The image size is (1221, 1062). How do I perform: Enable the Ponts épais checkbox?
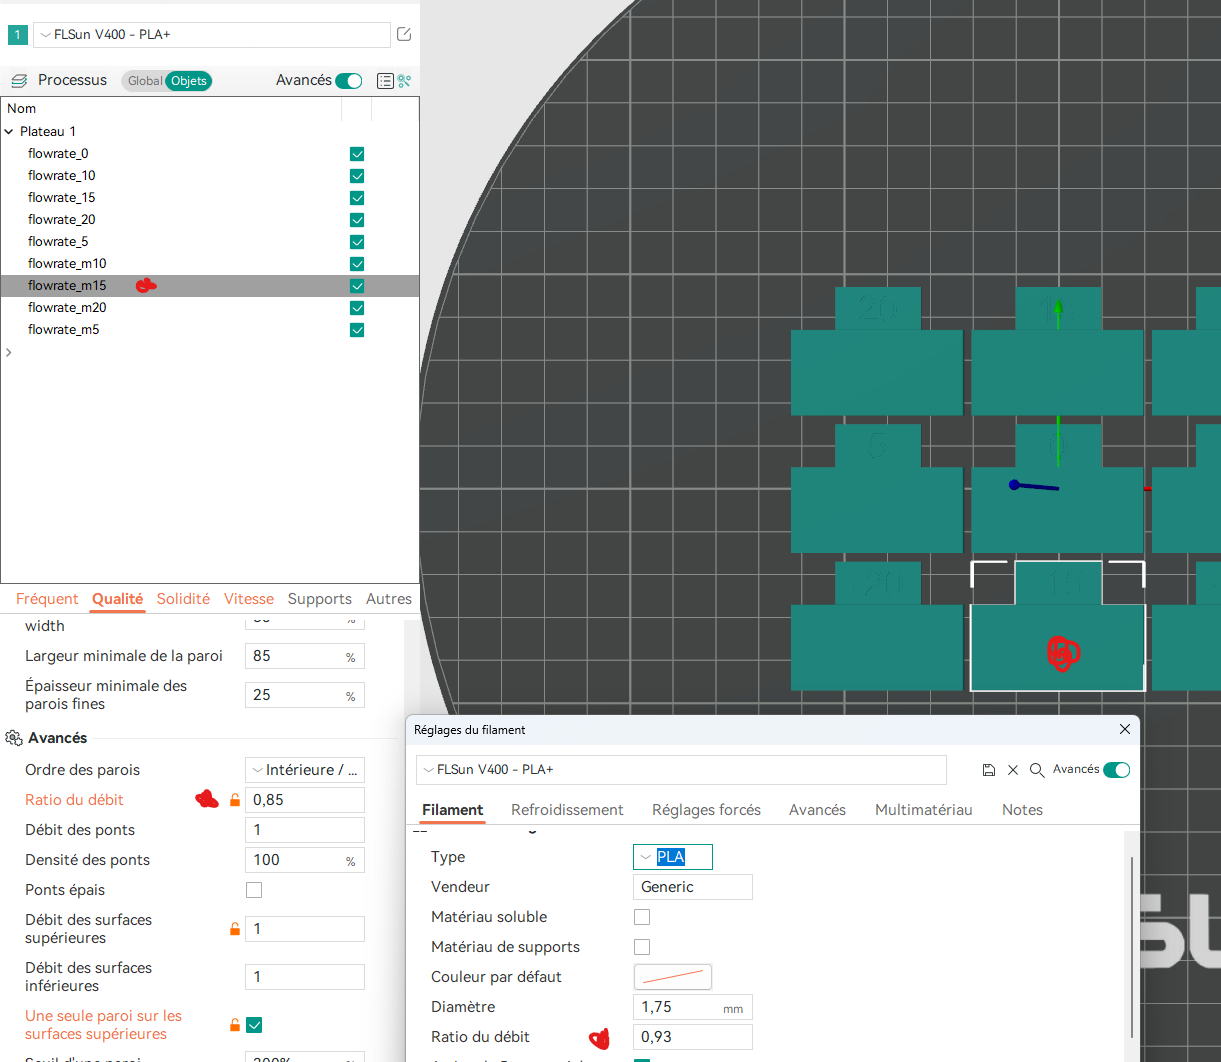click(254, 890)
